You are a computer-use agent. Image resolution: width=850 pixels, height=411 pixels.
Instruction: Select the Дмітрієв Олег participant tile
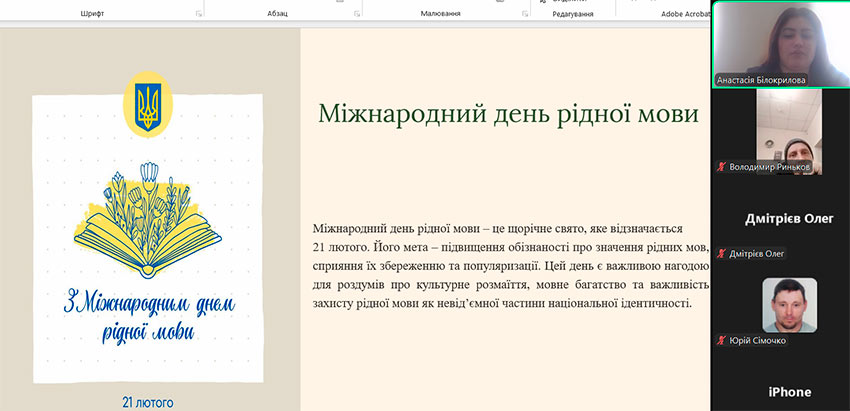pos(780,219)
